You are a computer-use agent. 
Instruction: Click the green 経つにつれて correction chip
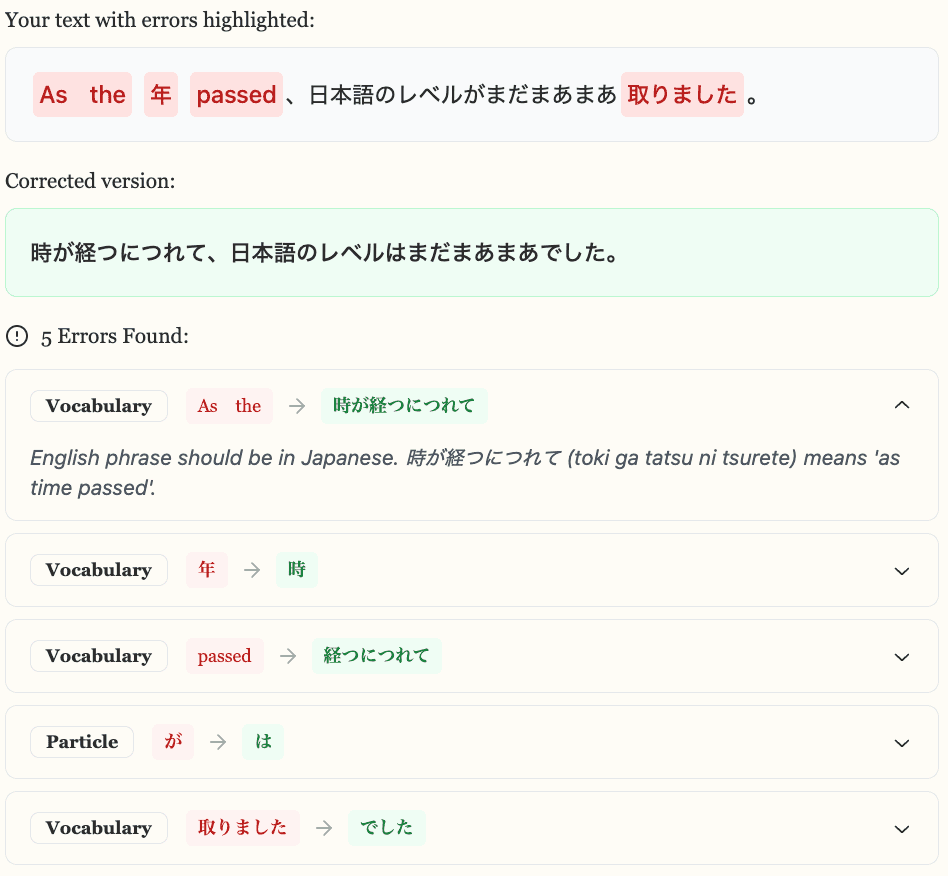(376, 656)
